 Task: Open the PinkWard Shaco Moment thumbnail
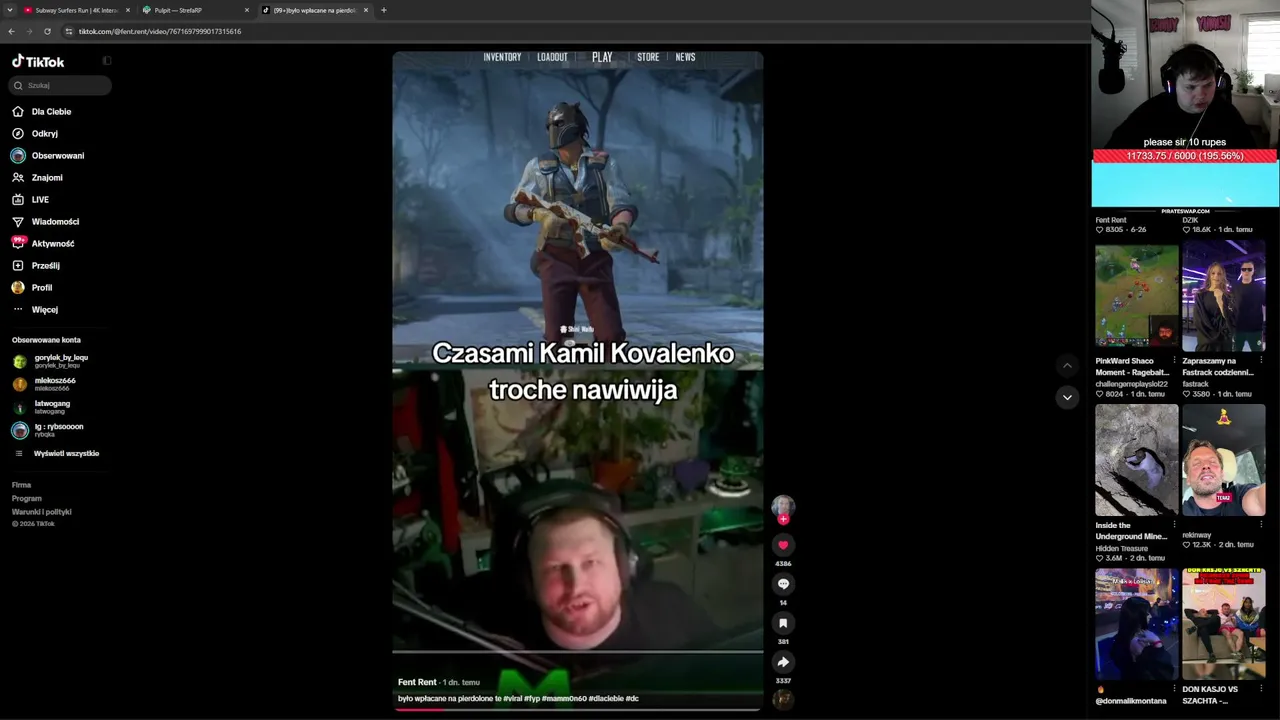click(1137, 296)
